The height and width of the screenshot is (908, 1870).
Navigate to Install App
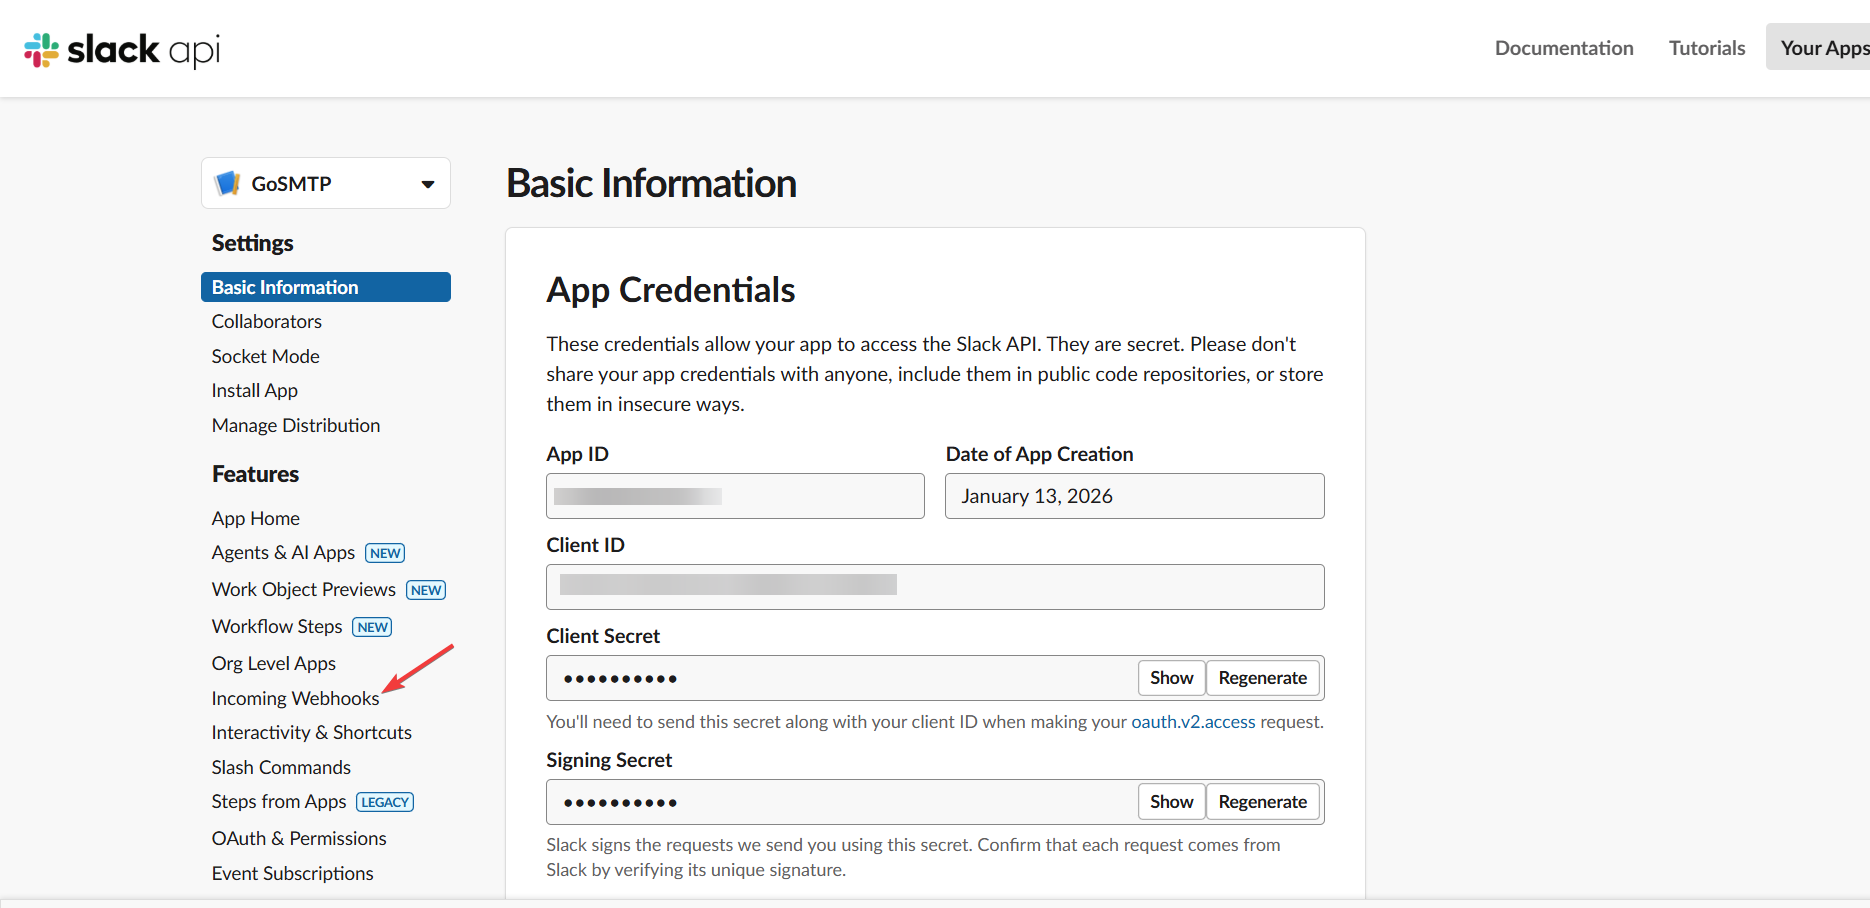(x=254, y=390)
